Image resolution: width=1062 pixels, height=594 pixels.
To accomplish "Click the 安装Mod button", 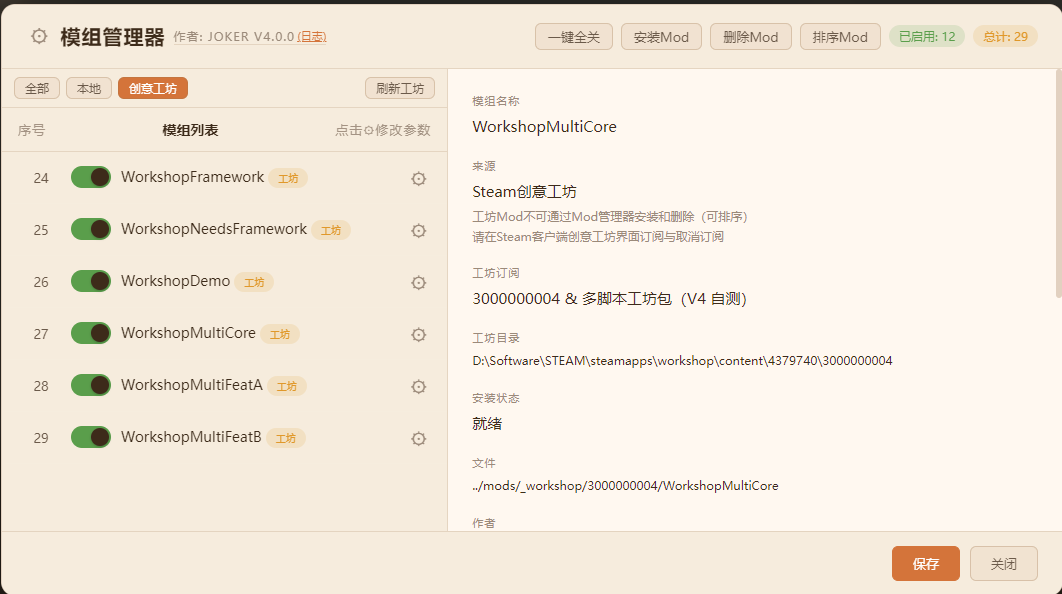I will click(661, 37).
